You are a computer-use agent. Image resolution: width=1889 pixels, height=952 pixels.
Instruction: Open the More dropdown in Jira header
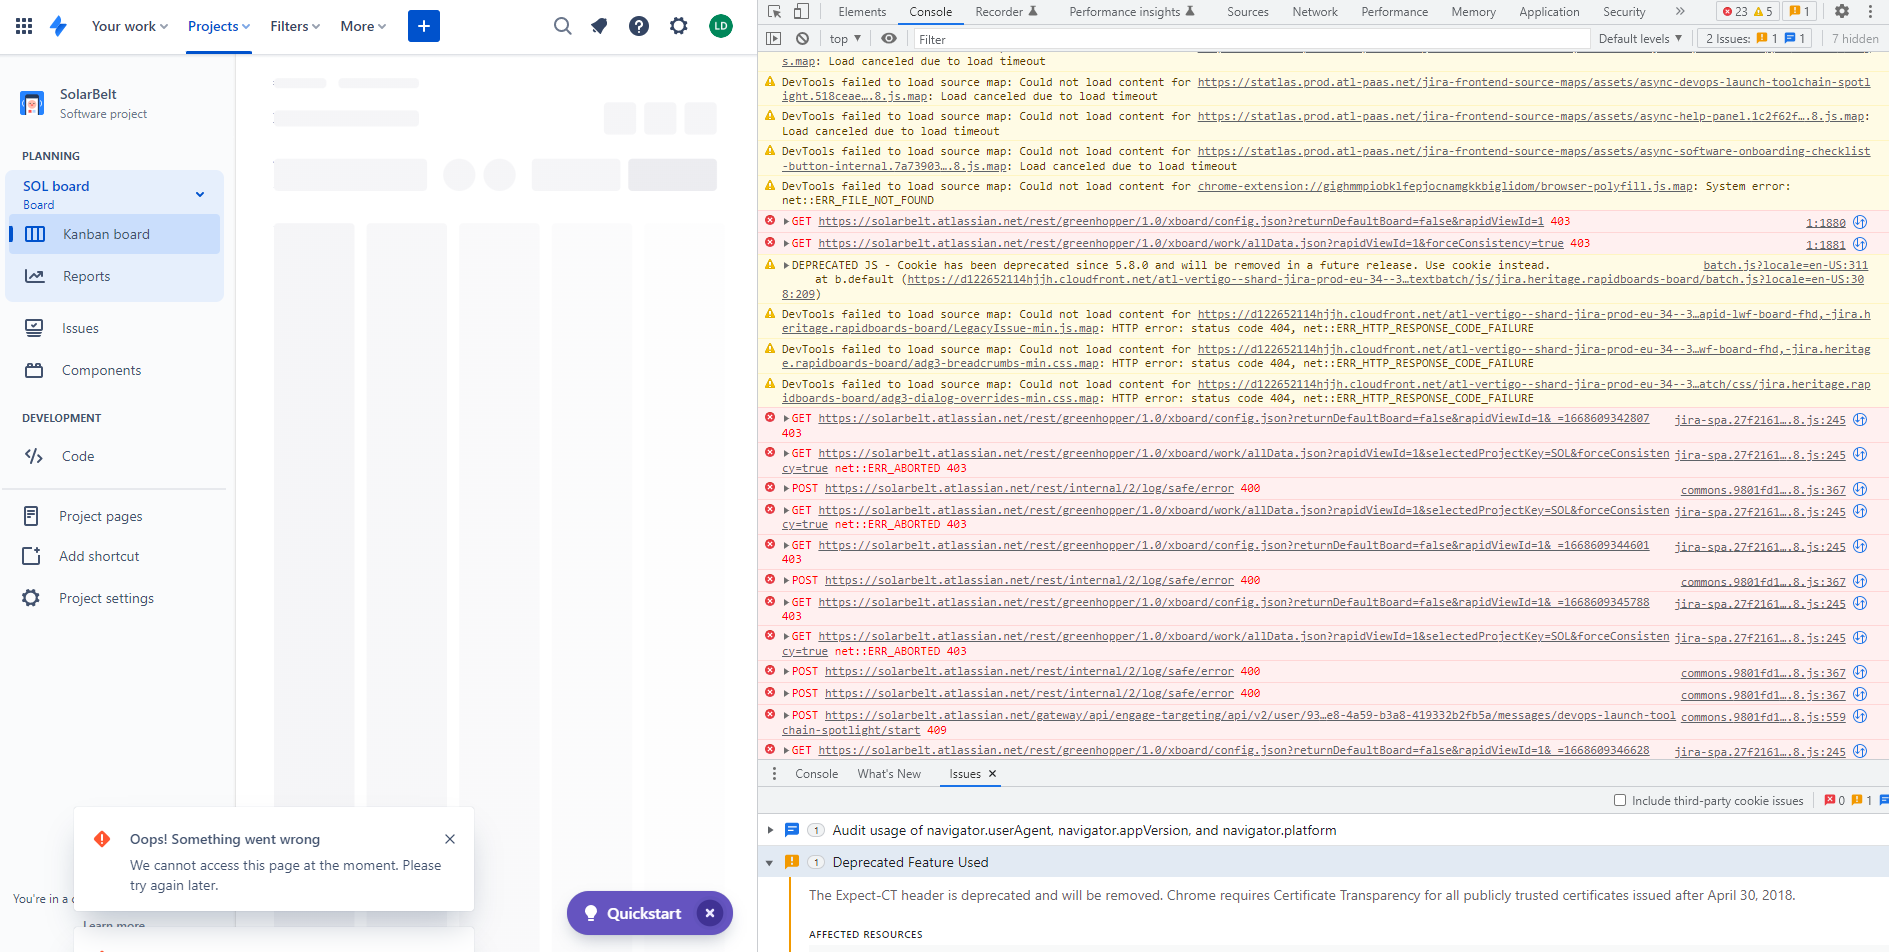[x=363, y=26]
